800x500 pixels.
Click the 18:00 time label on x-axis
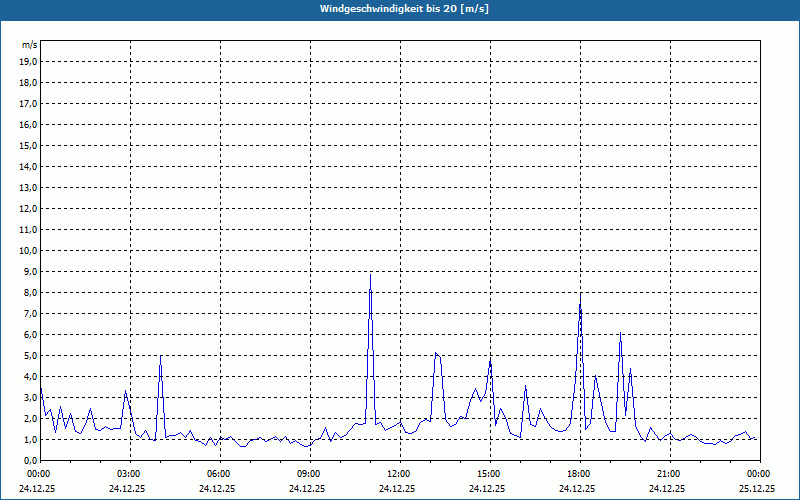578,474
